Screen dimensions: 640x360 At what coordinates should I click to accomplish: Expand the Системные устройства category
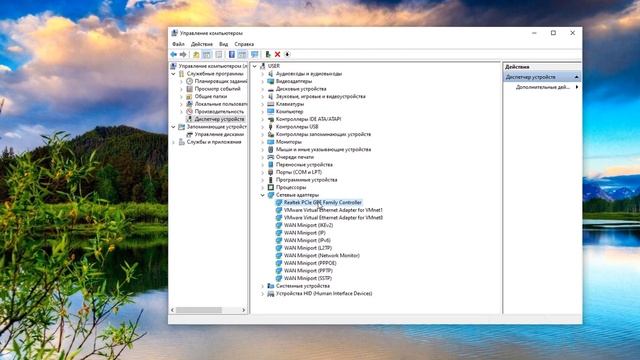coord(263,286)
